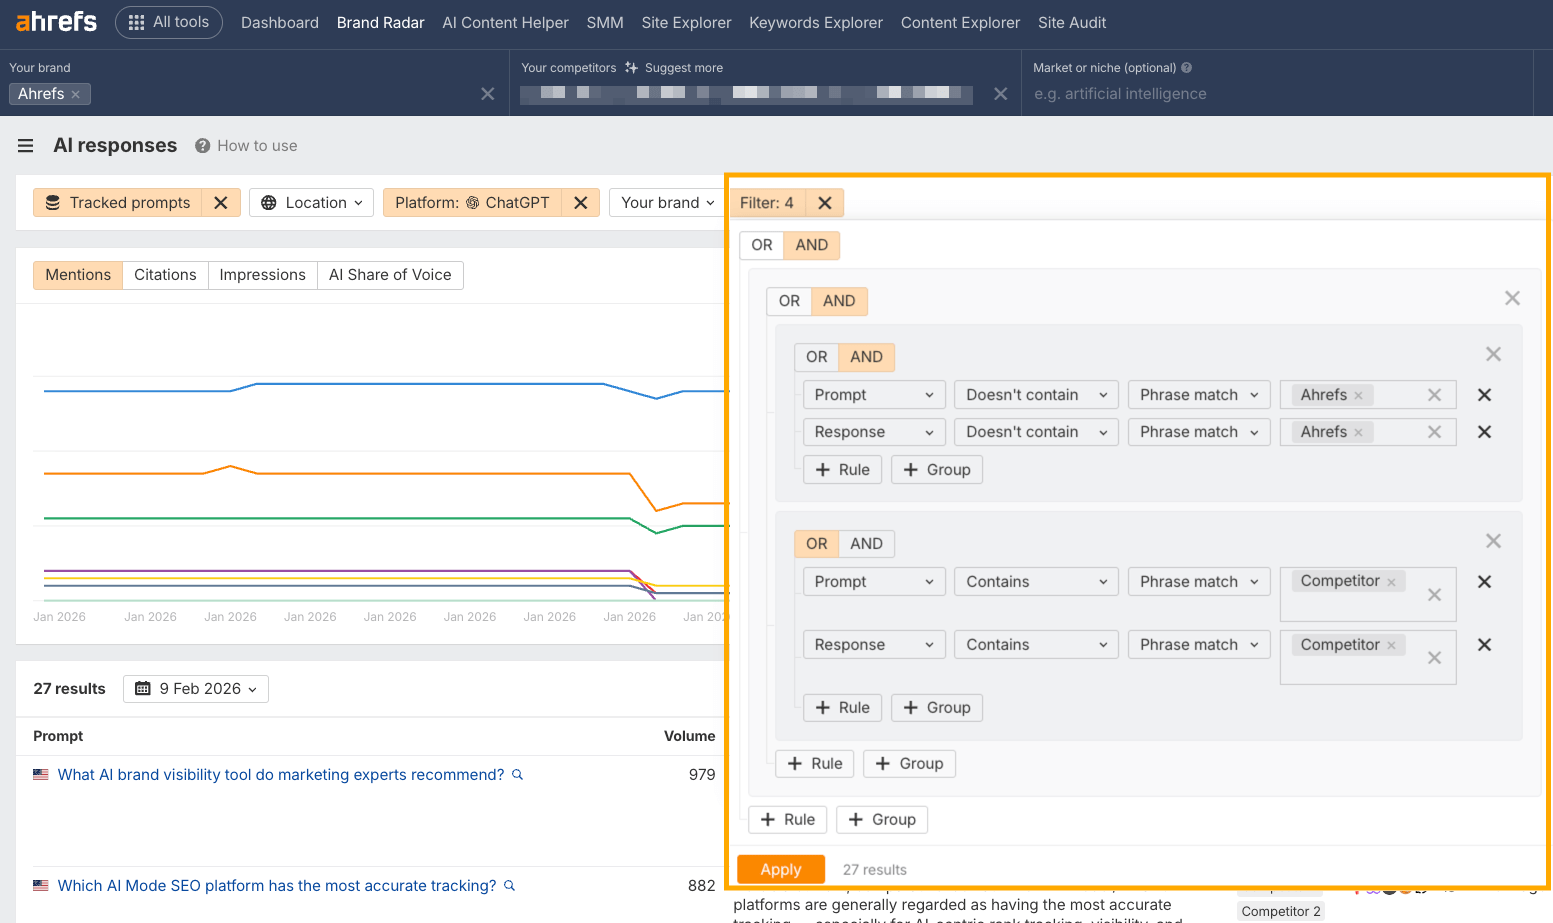The image size is (1553, 923).
Task: Click the How to use help icon
Action: [202, 145]
